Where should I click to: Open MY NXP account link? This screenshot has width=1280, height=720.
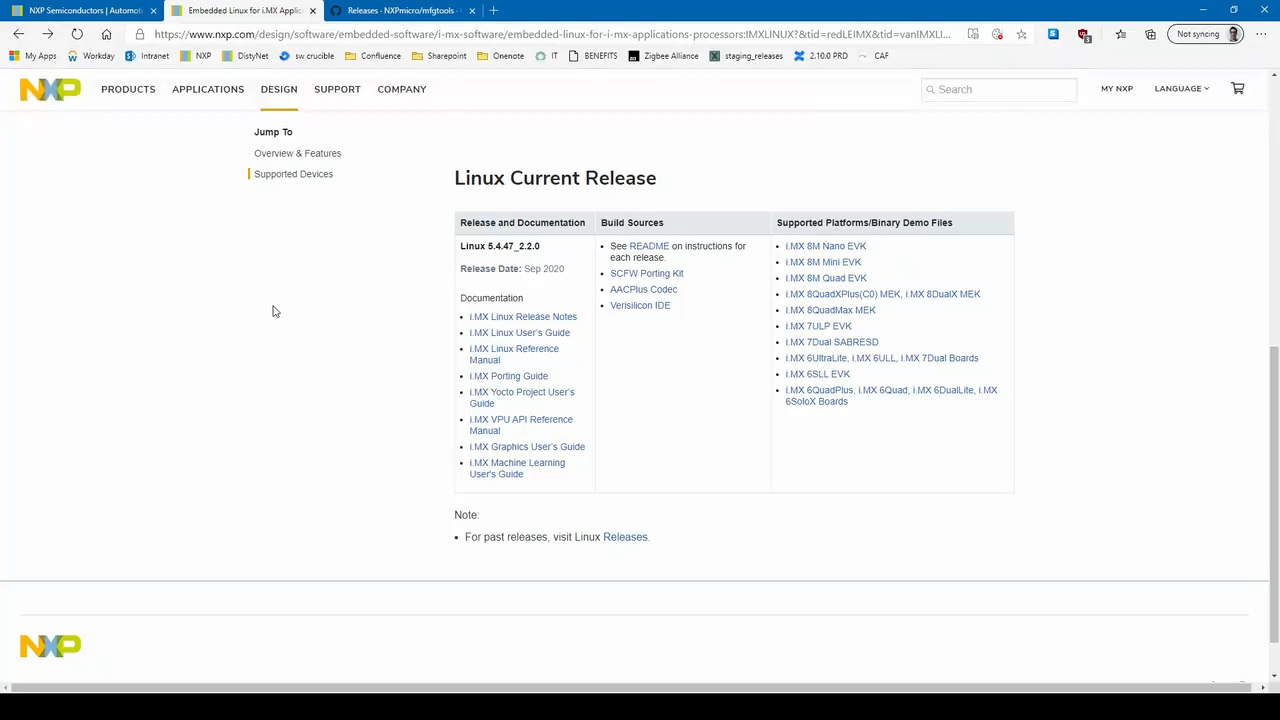tap(1117, 88)
